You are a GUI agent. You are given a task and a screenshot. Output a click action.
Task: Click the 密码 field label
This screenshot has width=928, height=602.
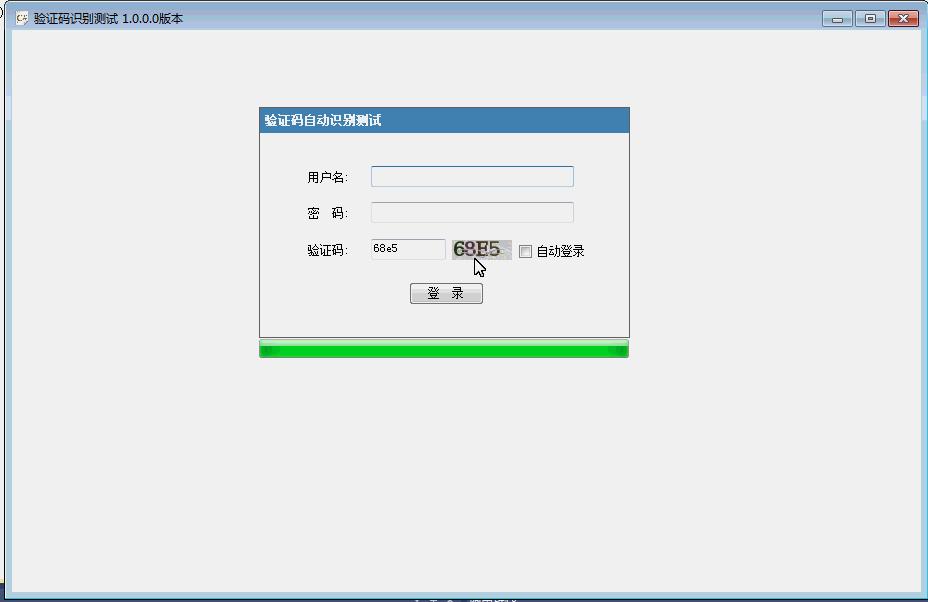coord(327,213)
